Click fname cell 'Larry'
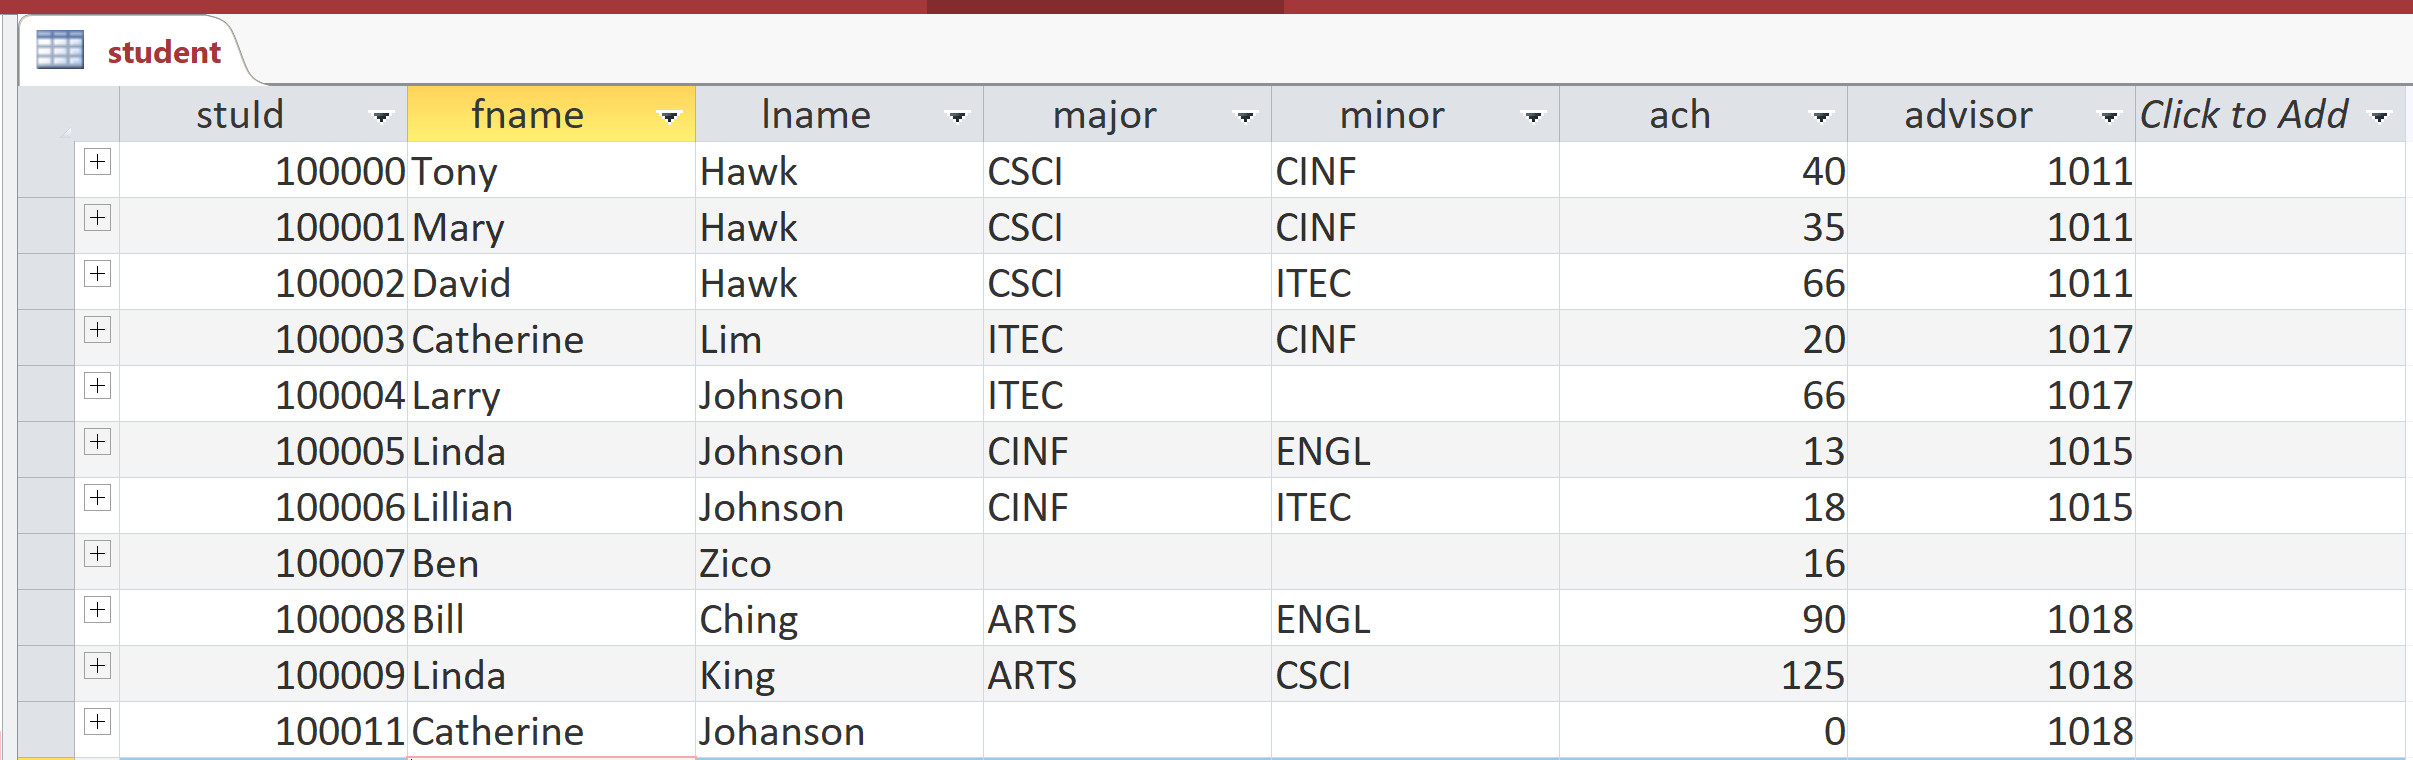2413x760 pixels. (551, 394)
